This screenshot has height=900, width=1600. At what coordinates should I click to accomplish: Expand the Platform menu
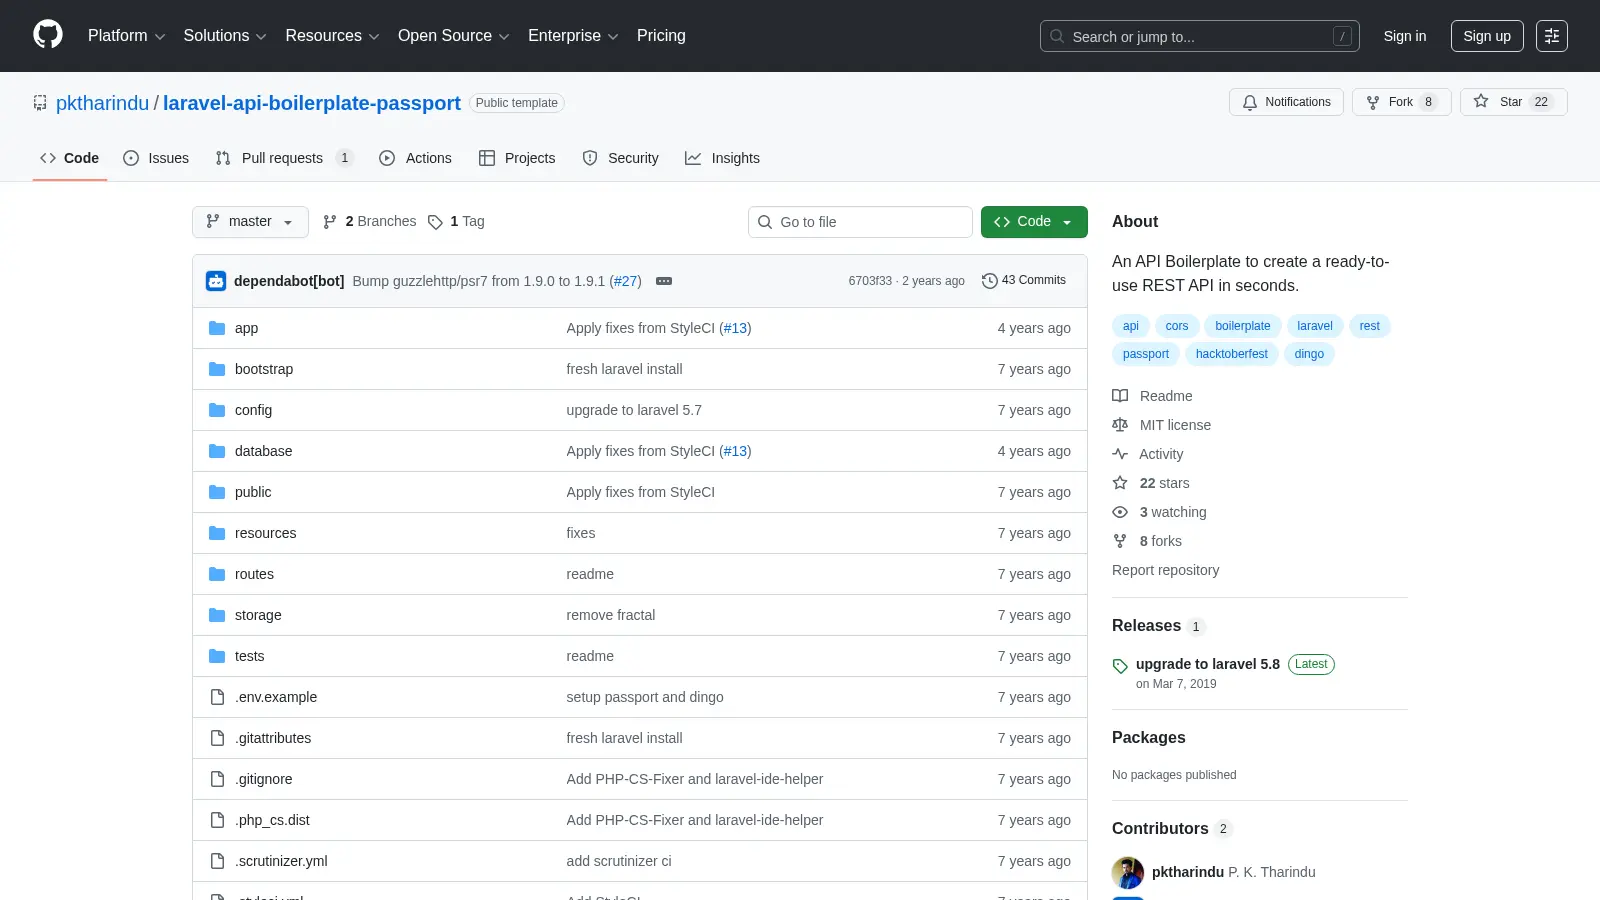tap(126, 36)
